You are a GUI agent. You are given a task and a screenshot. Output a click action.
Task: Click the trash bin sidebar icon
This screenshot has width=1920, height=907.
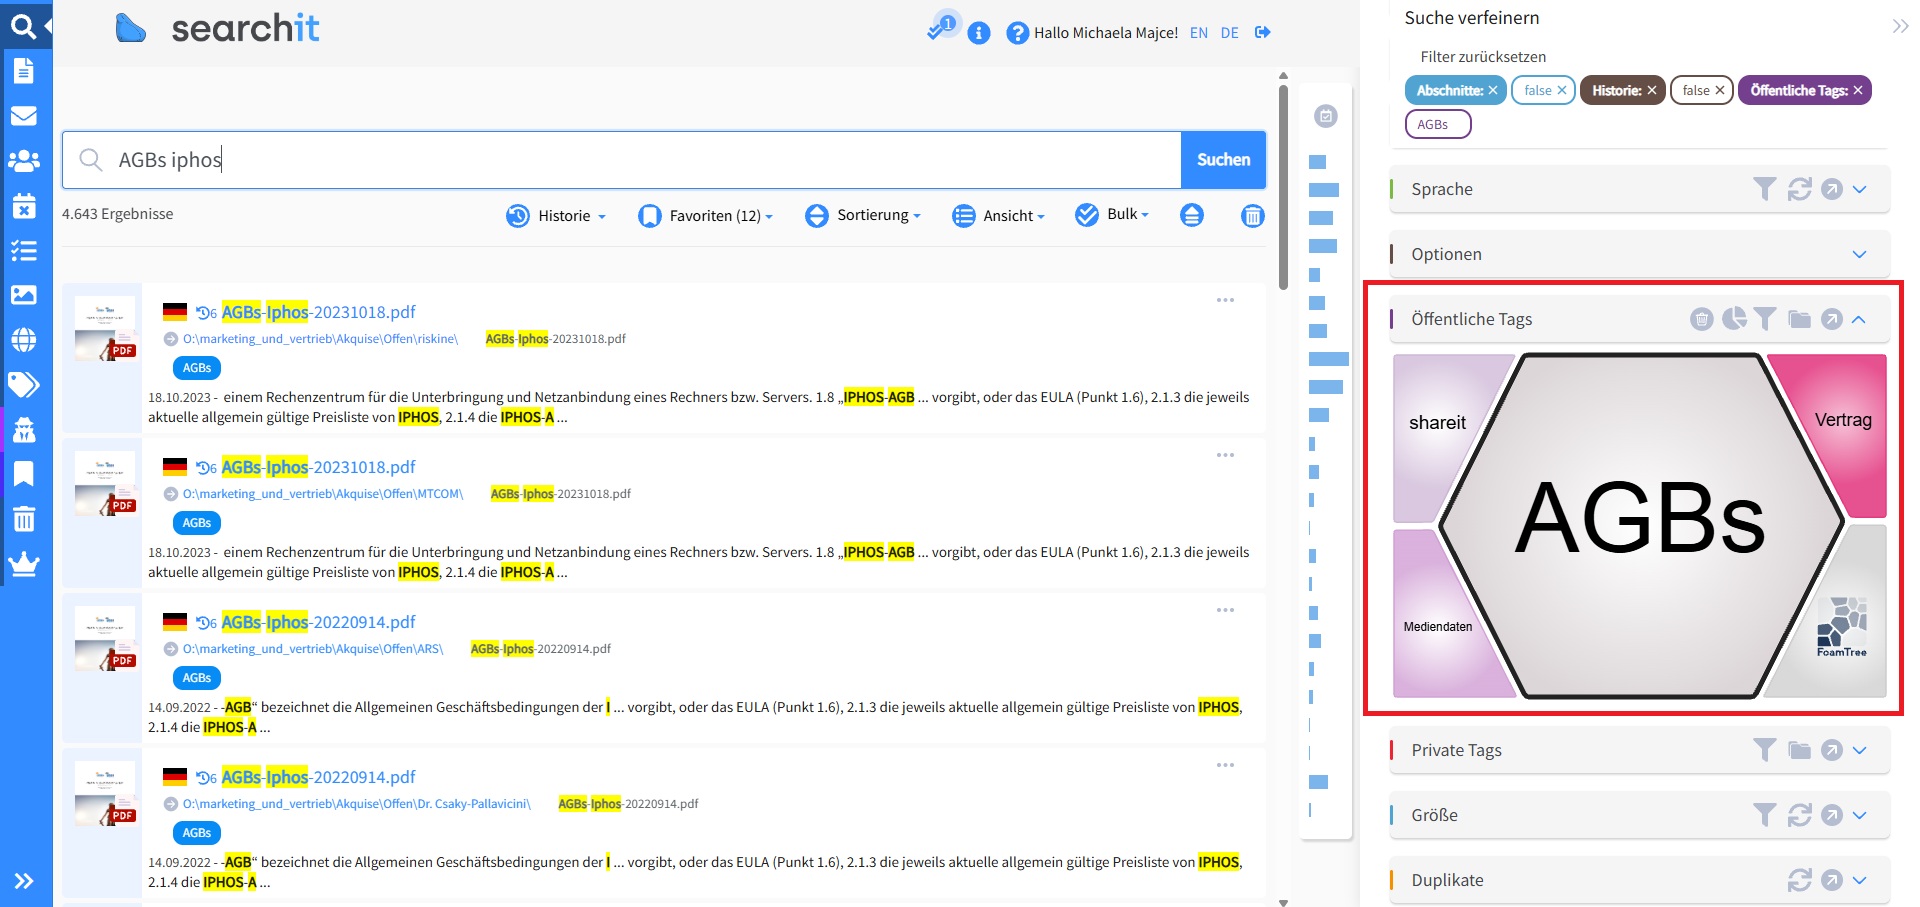point(24,519)
